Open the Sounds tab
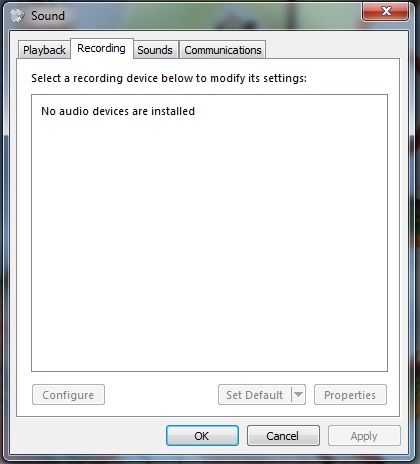Image resolution: width=420 pixels, height=464 pixels. (155, 50)
